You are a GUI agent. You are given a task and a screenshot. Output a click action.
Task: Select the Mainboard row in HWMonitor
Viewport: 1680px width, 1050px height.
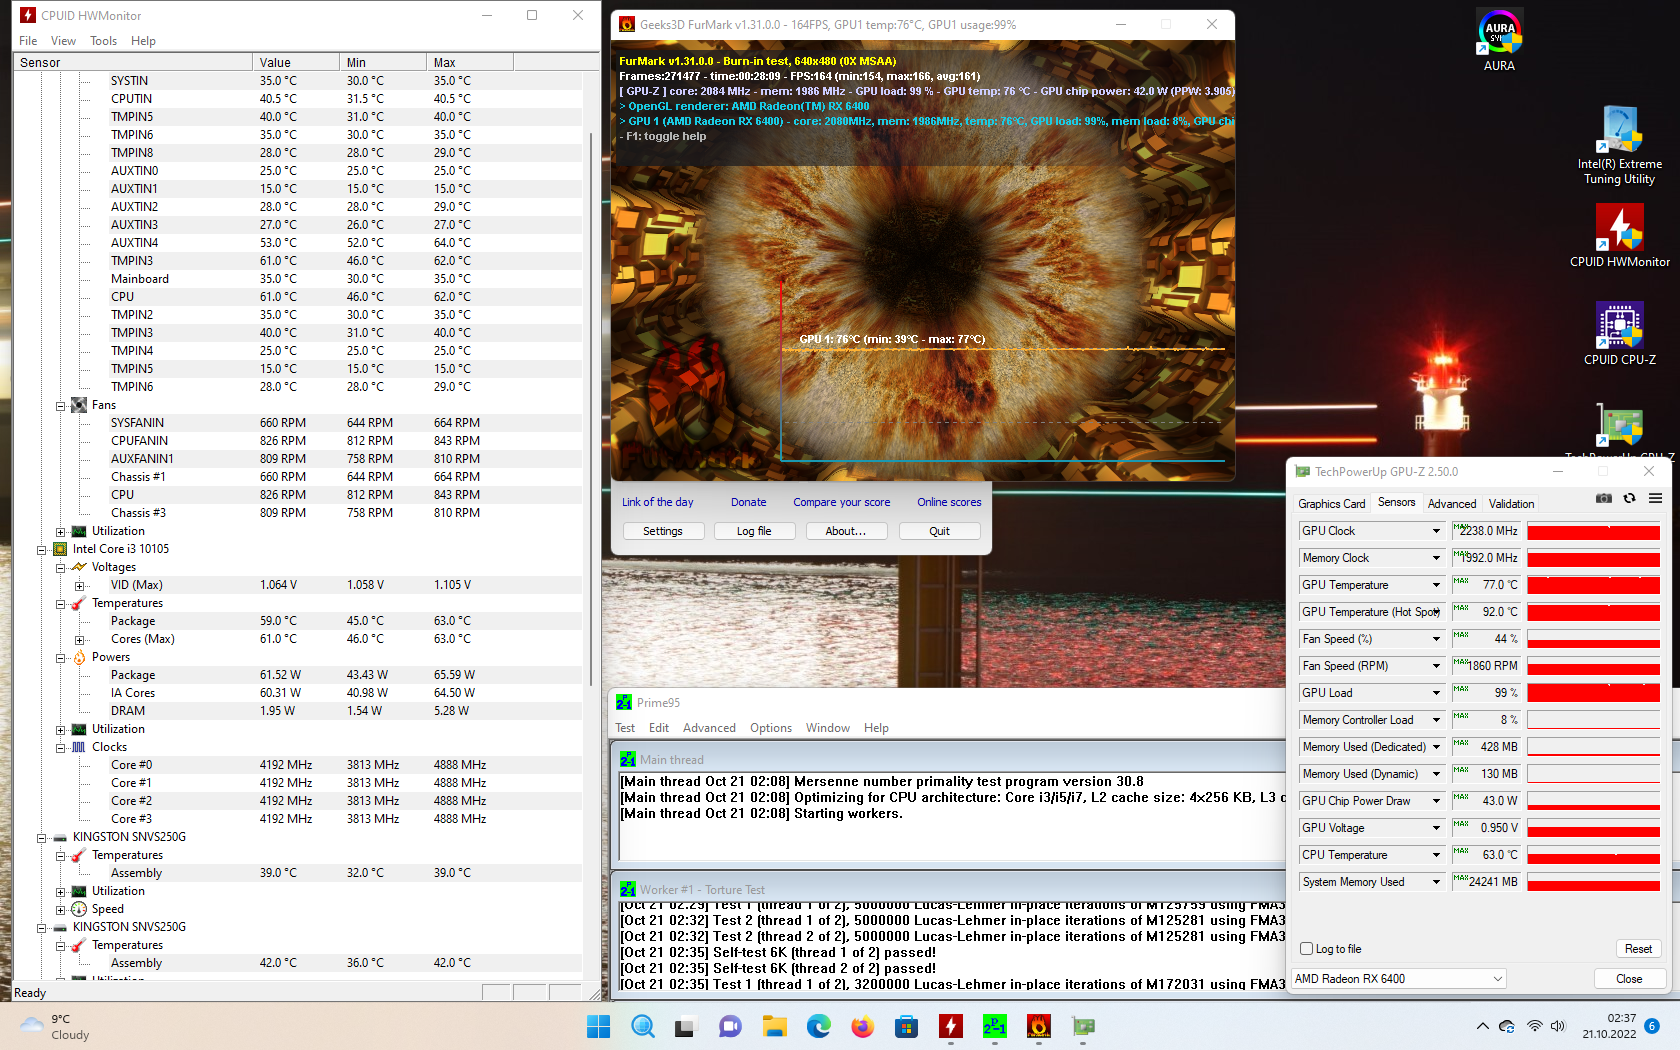pyautogui.click(x=297, y=279)
